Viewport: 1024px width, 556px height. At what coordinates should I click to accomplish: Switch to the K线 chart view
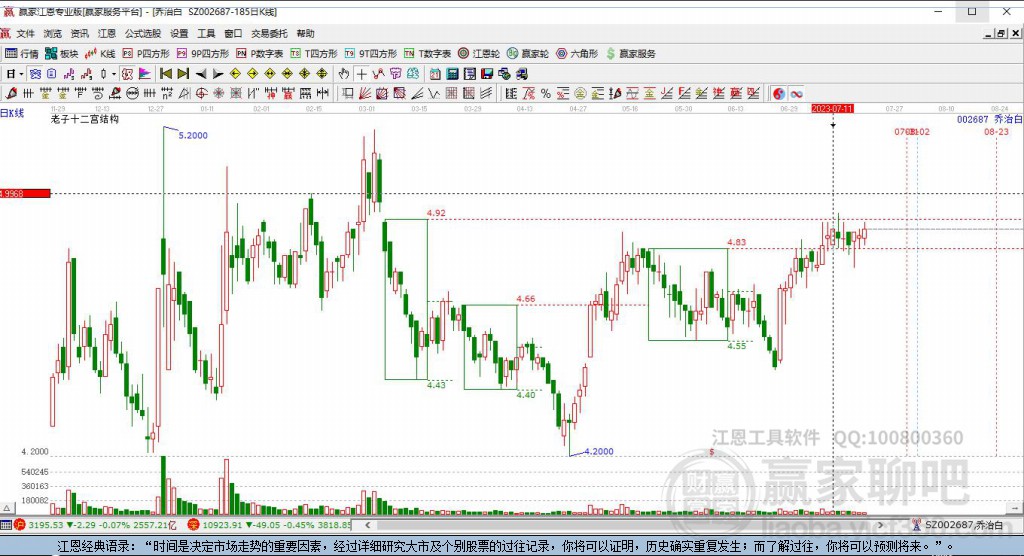coord(101,54)
